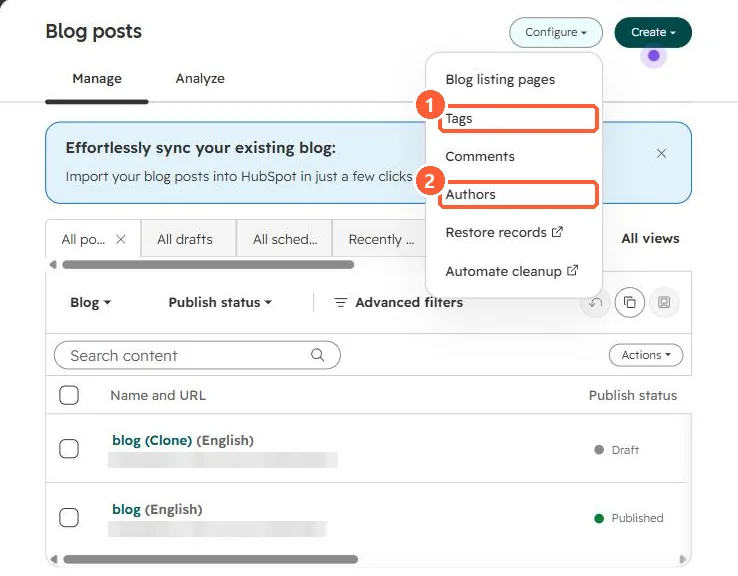Click the view tabs horizontal scrollbar
The image size is (738, 576).
208,265
